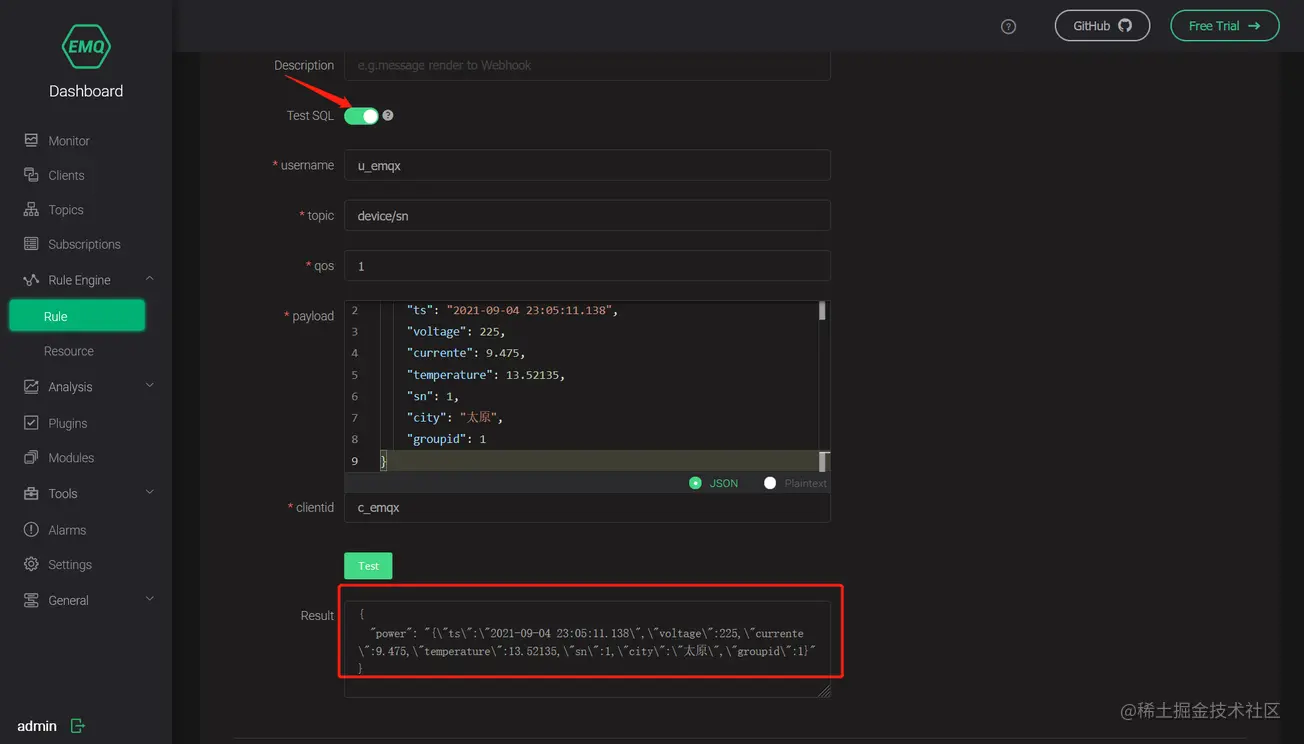Screen dimensions: 1304x744
Task: Click into the username field
Action: 587,165
